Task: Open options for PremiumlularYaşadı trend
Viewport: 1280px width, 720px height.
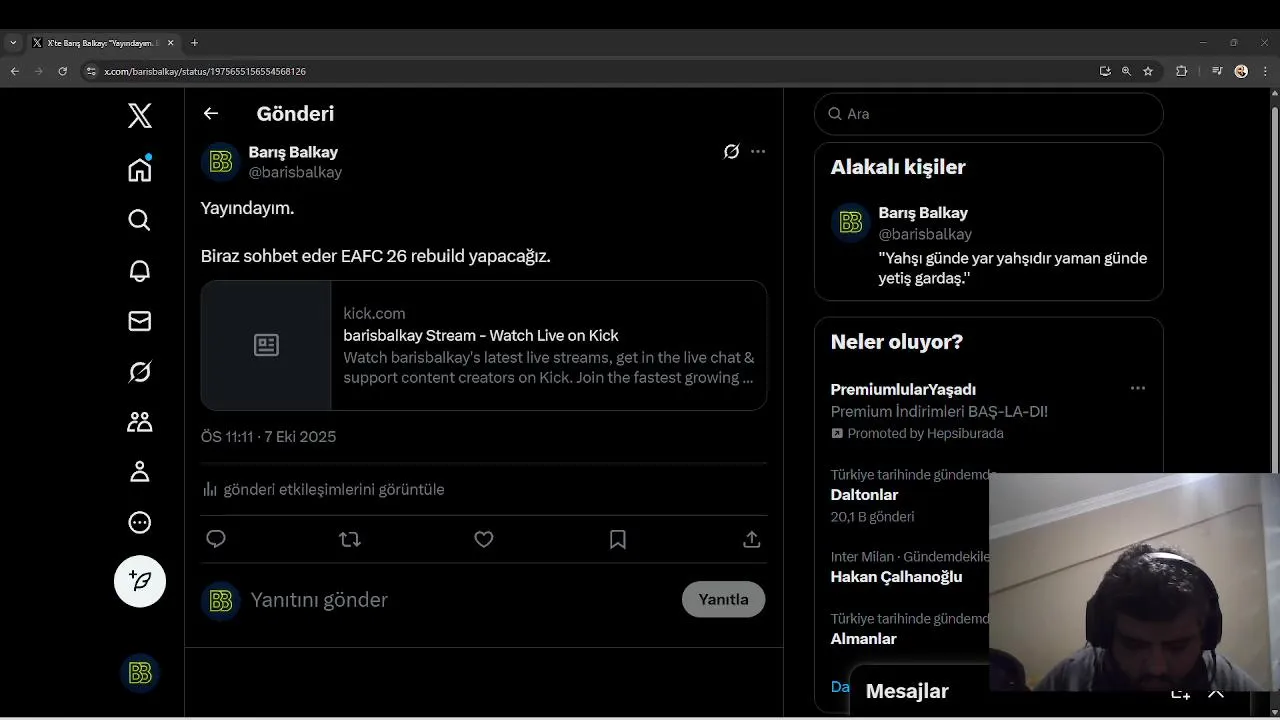Action: (1138, 388)
